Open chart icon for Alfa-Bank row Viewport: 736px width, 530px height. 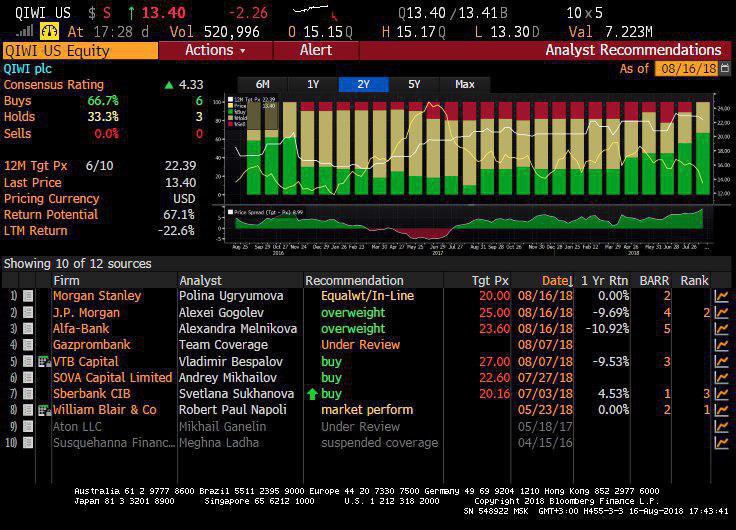(721, 329)
